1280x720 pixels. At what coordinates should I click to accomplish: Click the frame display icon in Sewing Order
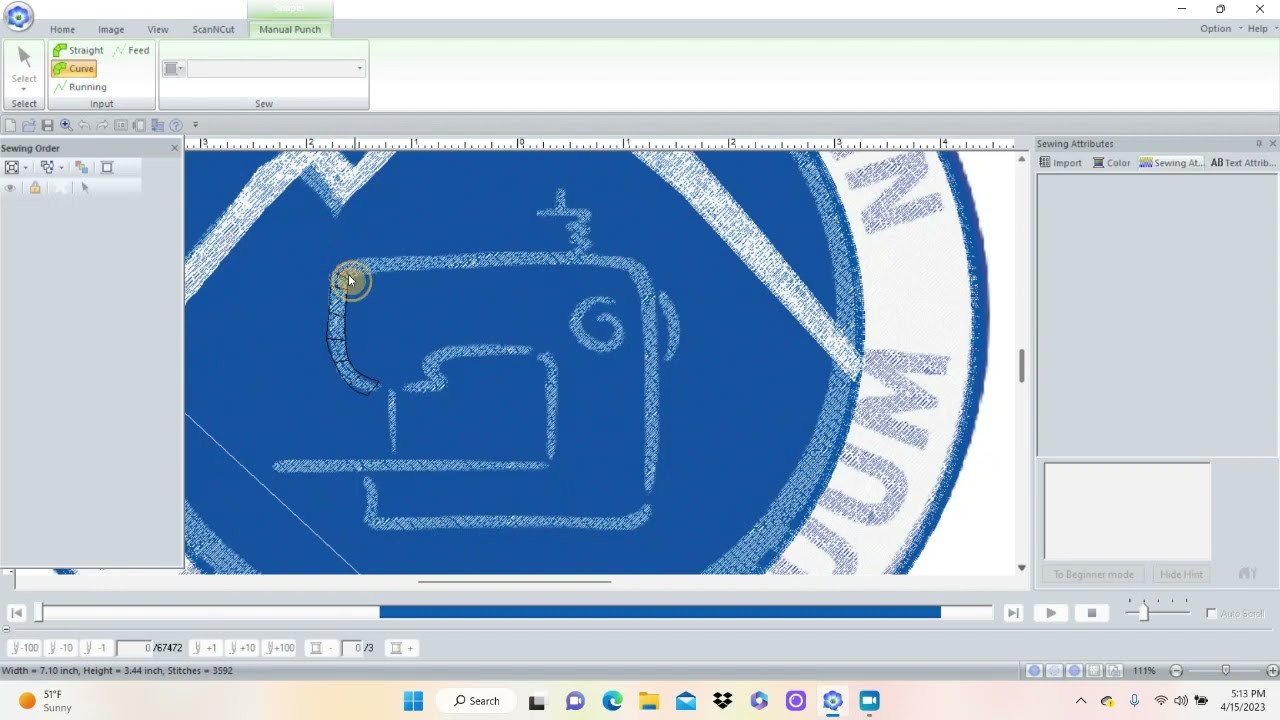(x=12, y=167)
